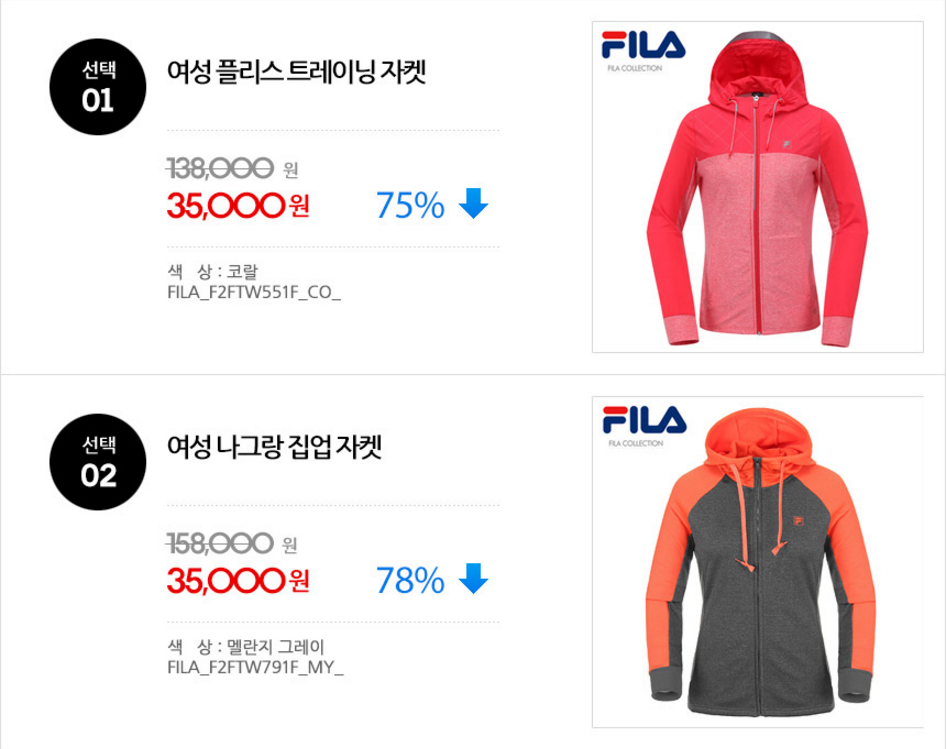Viewport: 947px width, 749px height.
Task: Click the 색상 : 멜란지 그레이 color text
Action: click(x=246, y=647)
